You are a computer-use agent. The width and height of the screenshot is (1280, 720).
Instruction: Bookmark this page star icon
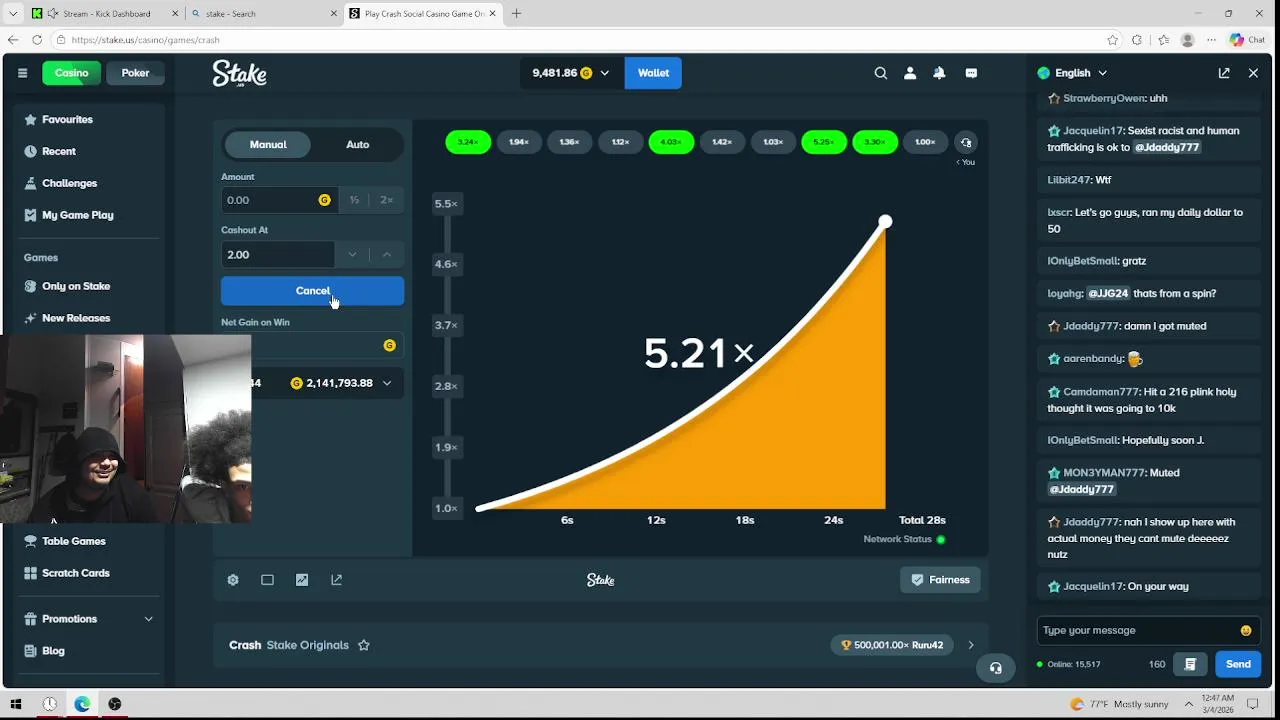1113,40
